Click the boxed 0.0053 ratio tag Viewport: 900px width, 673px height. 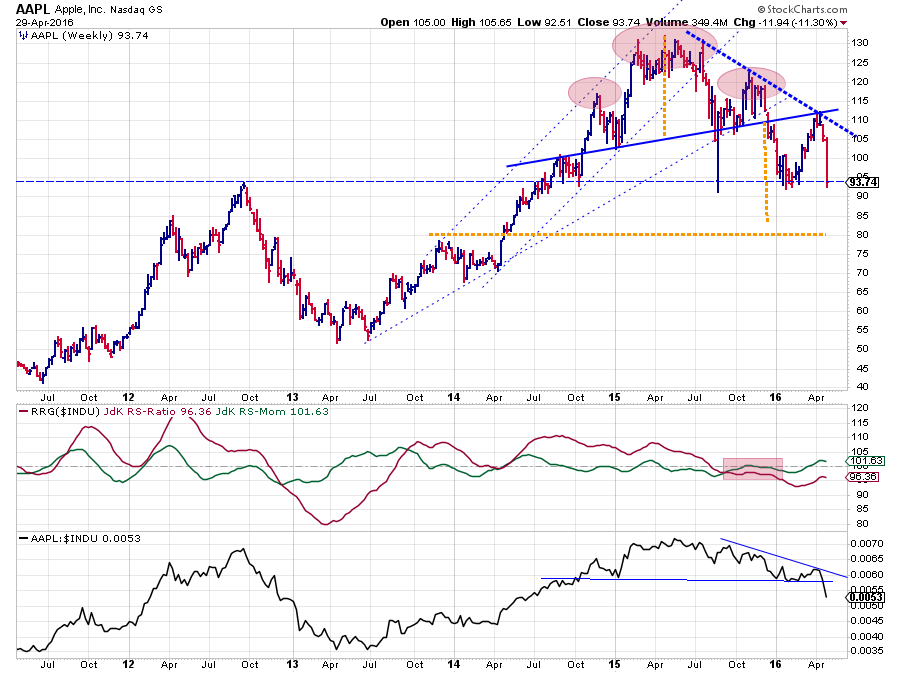(866, 597)
